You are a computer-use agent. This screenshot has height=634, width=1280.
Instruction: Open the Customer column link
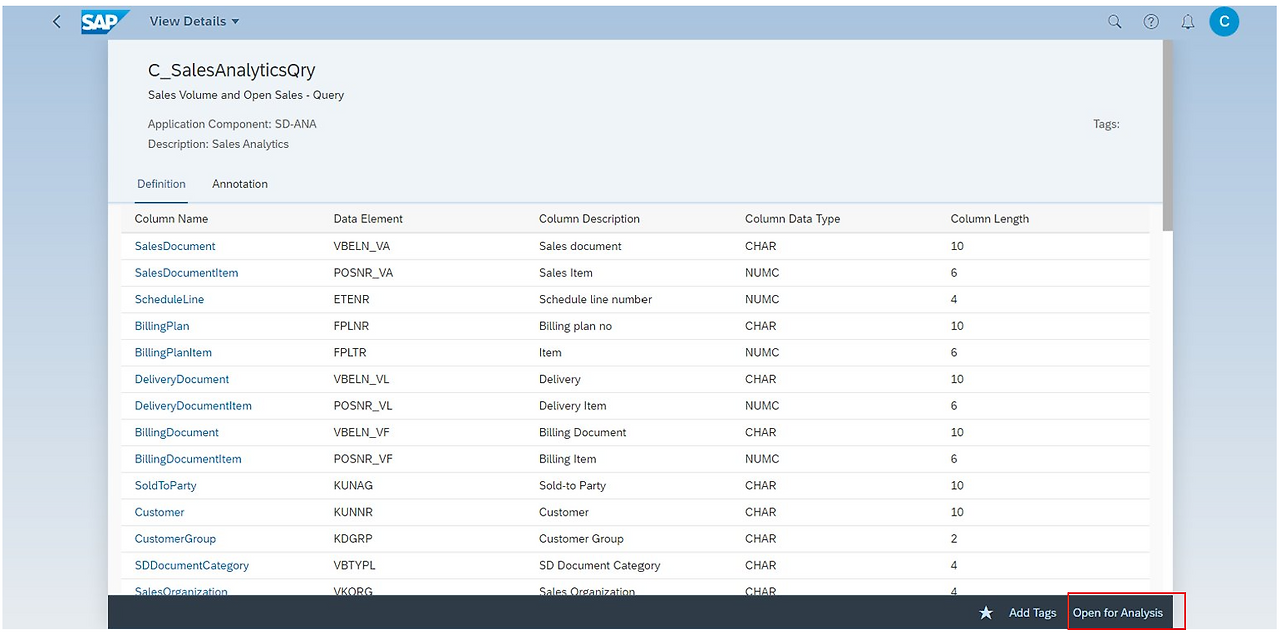(x=158, y=512)
